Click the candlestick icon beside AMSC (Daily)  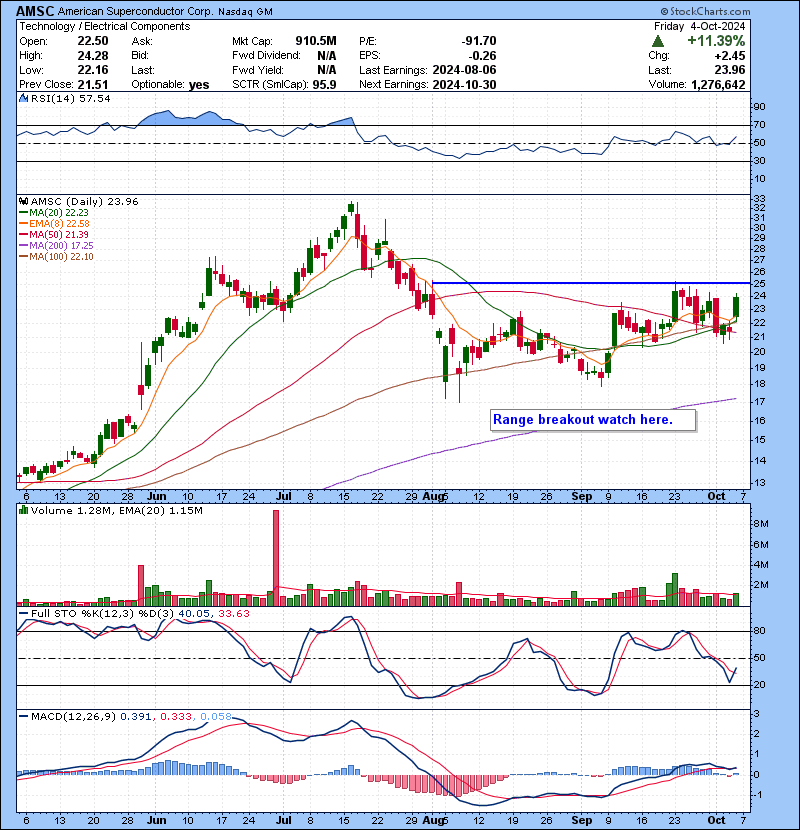(24, 201)
